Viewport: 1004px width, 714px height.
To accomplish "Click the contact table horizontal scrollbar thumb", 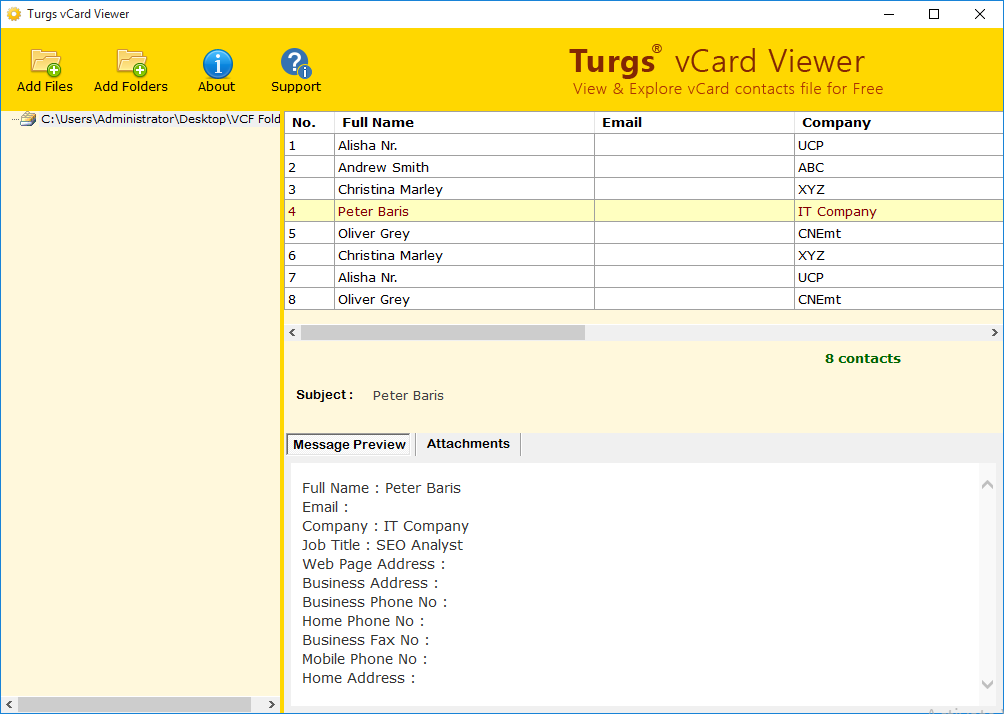I will click(x=442, y=332).
